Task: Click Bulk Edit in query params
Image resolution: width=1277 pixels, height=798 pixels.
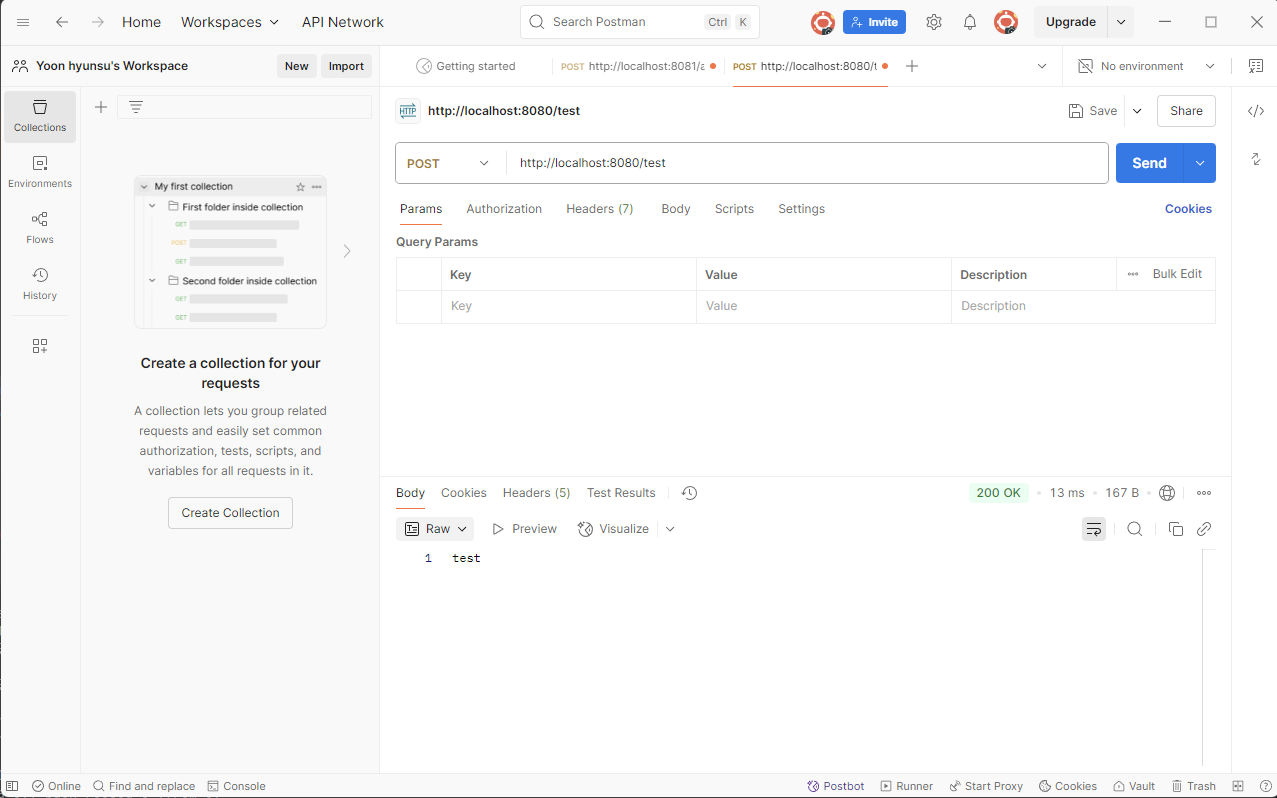Action: [x=1177, y=274]
